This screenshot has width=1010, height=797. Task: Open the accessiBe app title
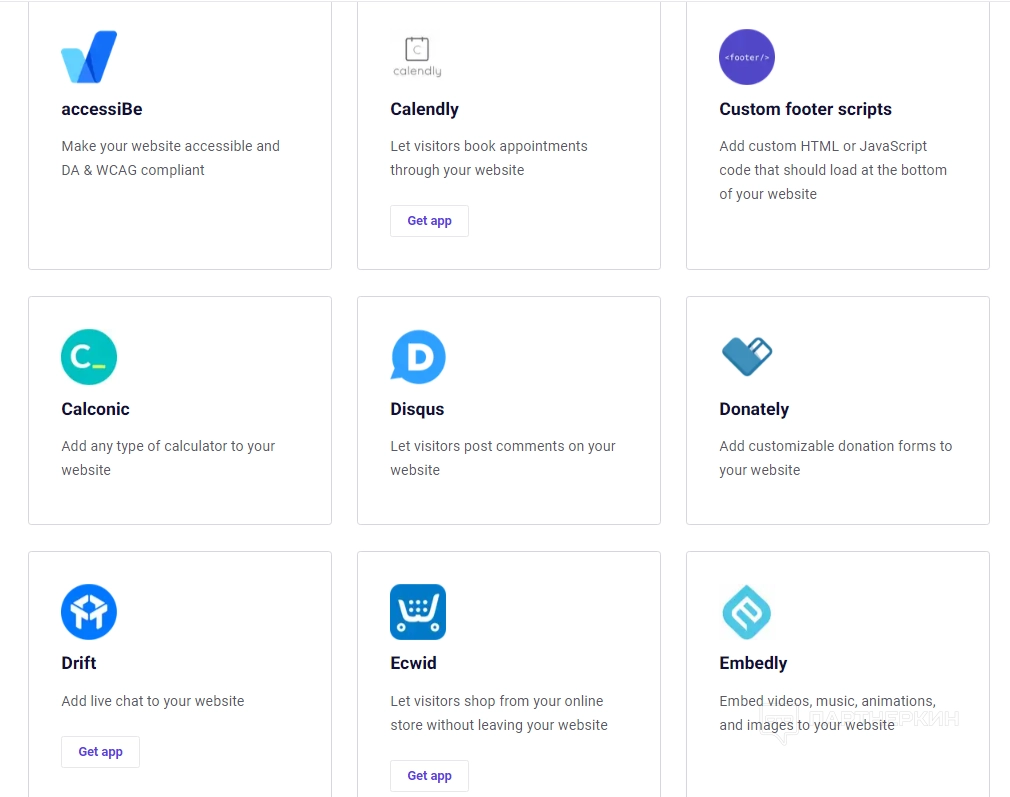tap(101, 109)
